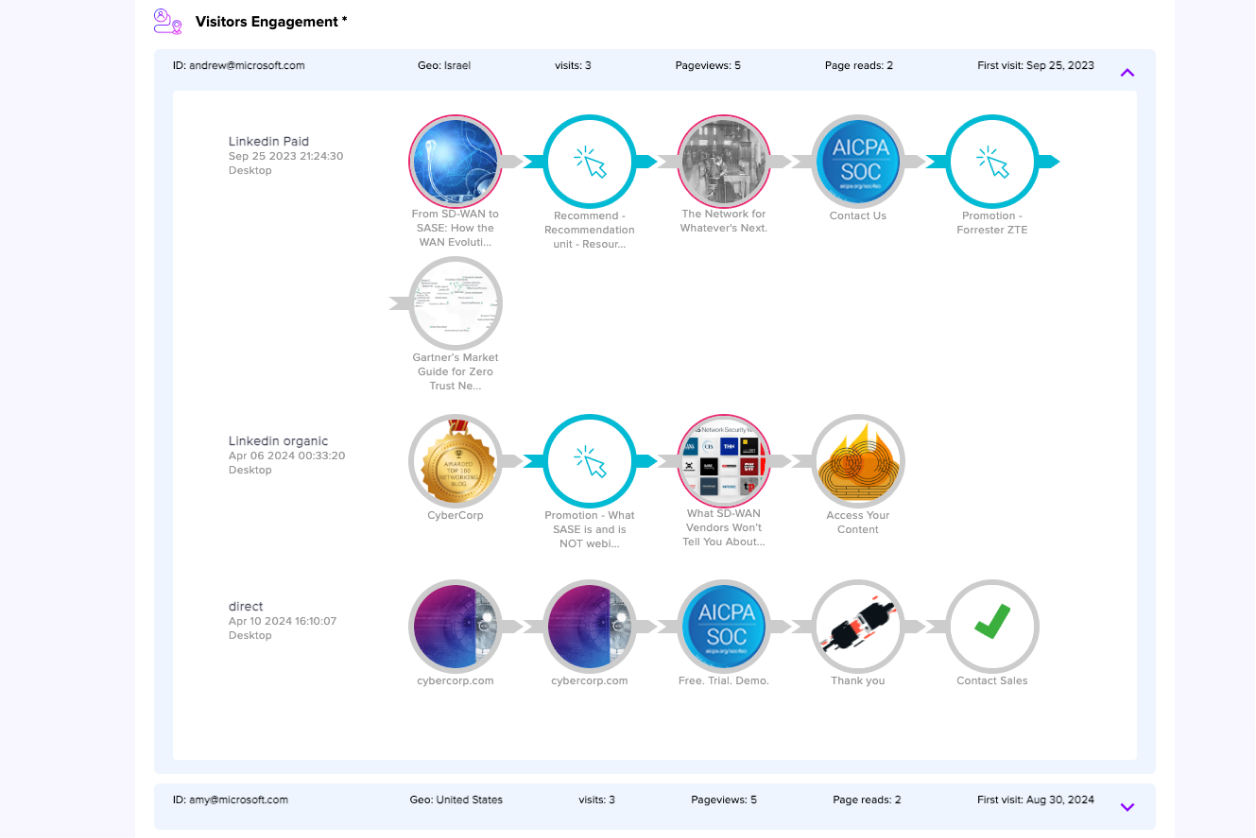The image size is (1256, 838).
Task: Click 'First visit: Sep 25, 2023' text
Action: 1036,66
